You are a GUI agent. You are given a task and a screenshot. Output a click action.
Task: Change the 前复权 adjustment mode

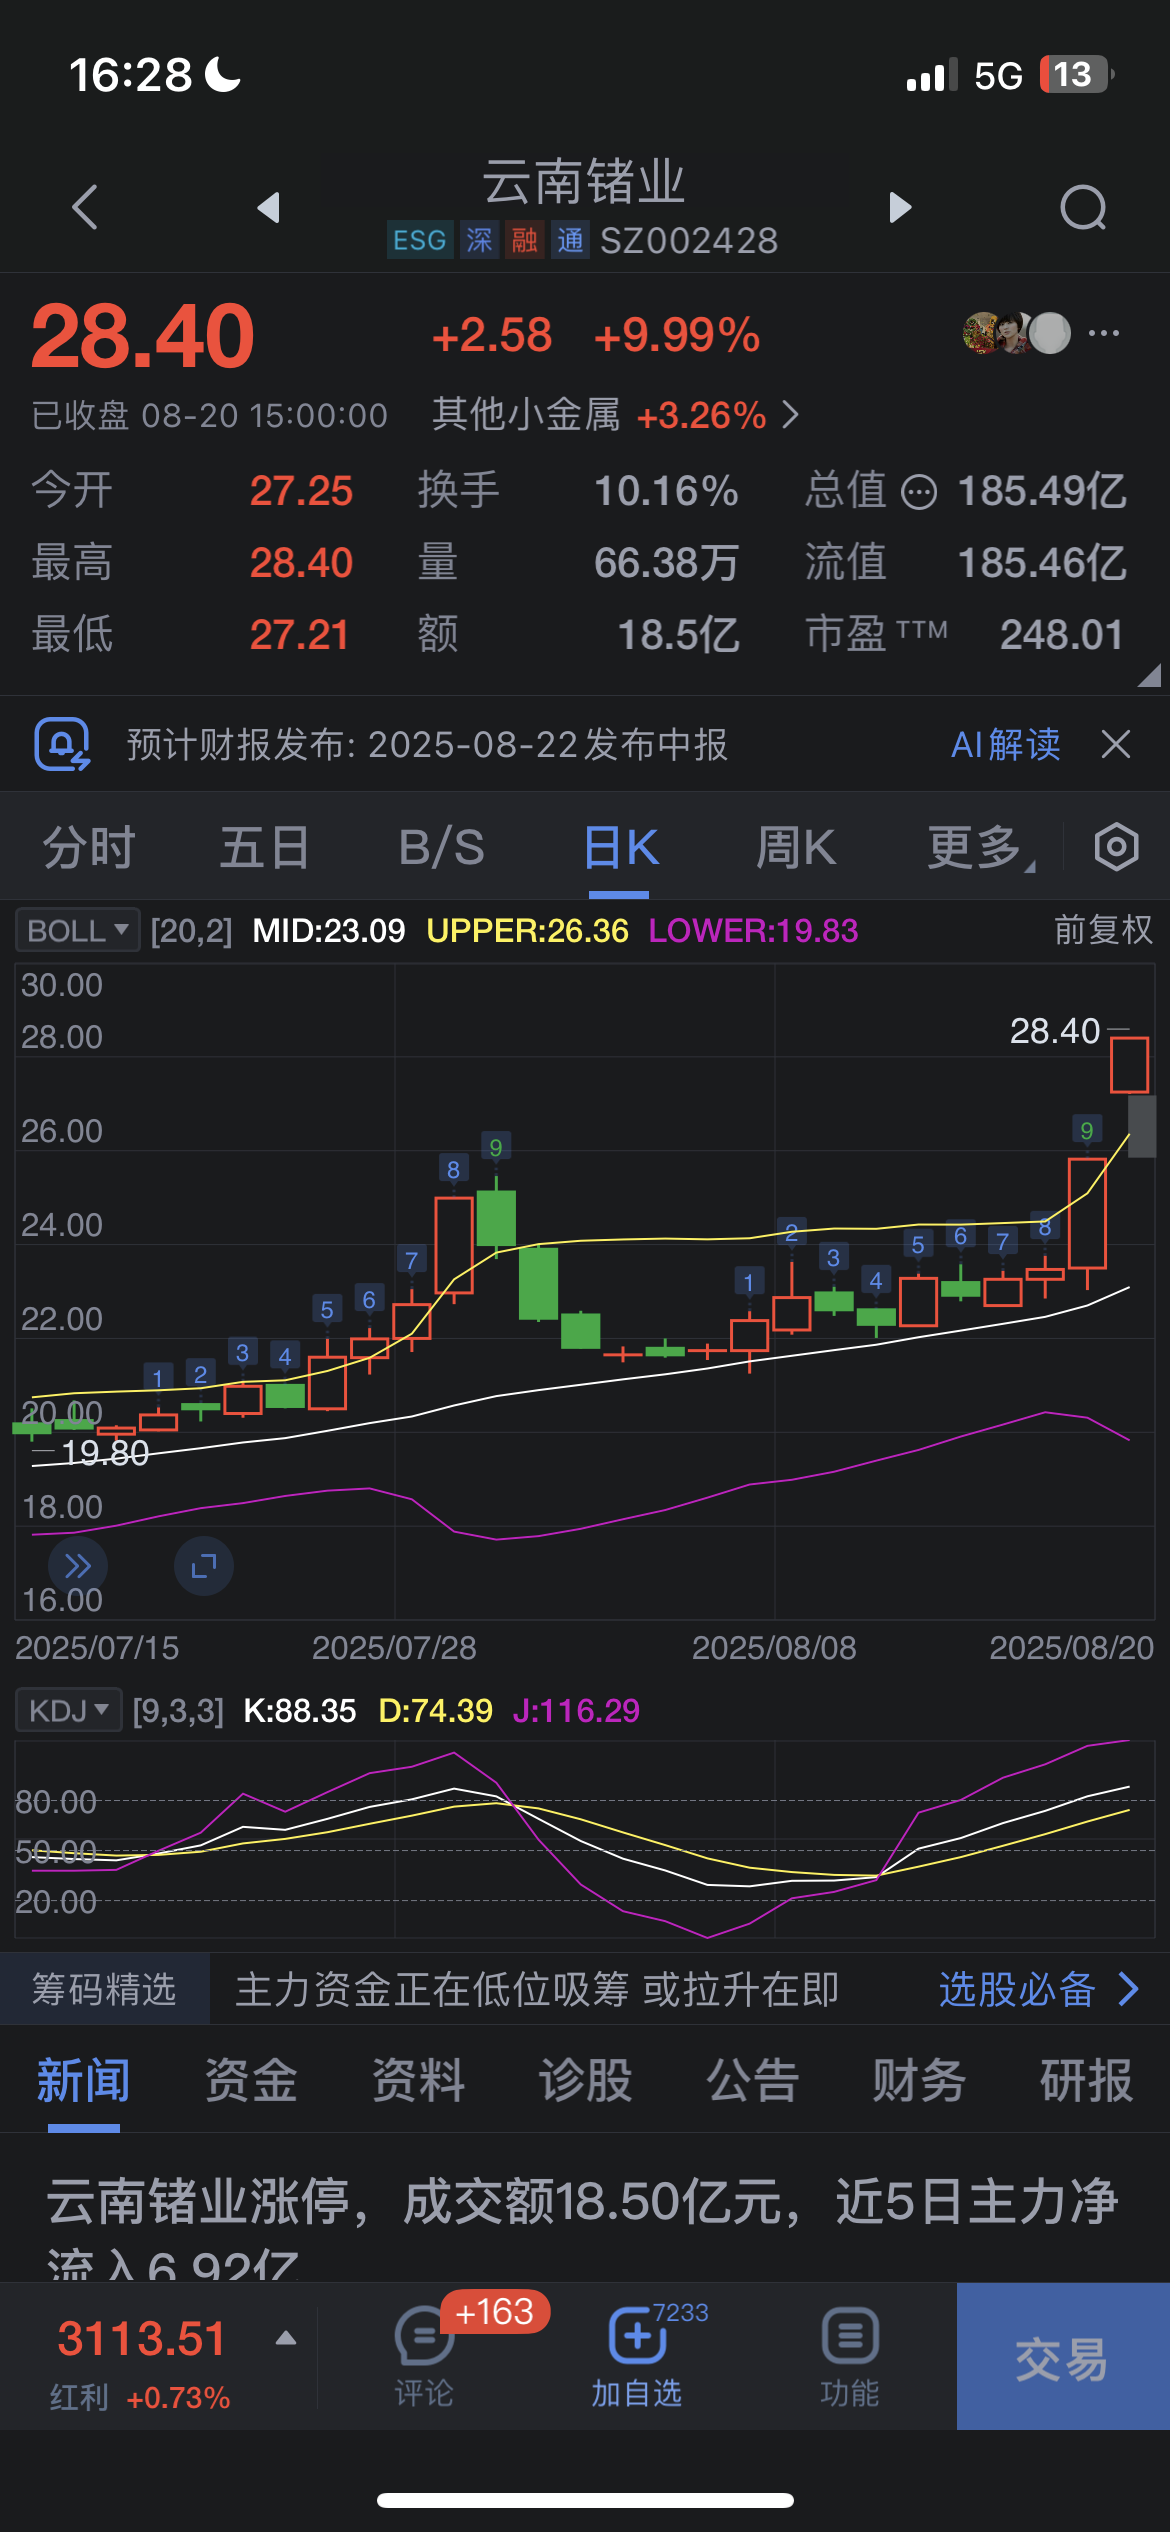(1103, 930)
